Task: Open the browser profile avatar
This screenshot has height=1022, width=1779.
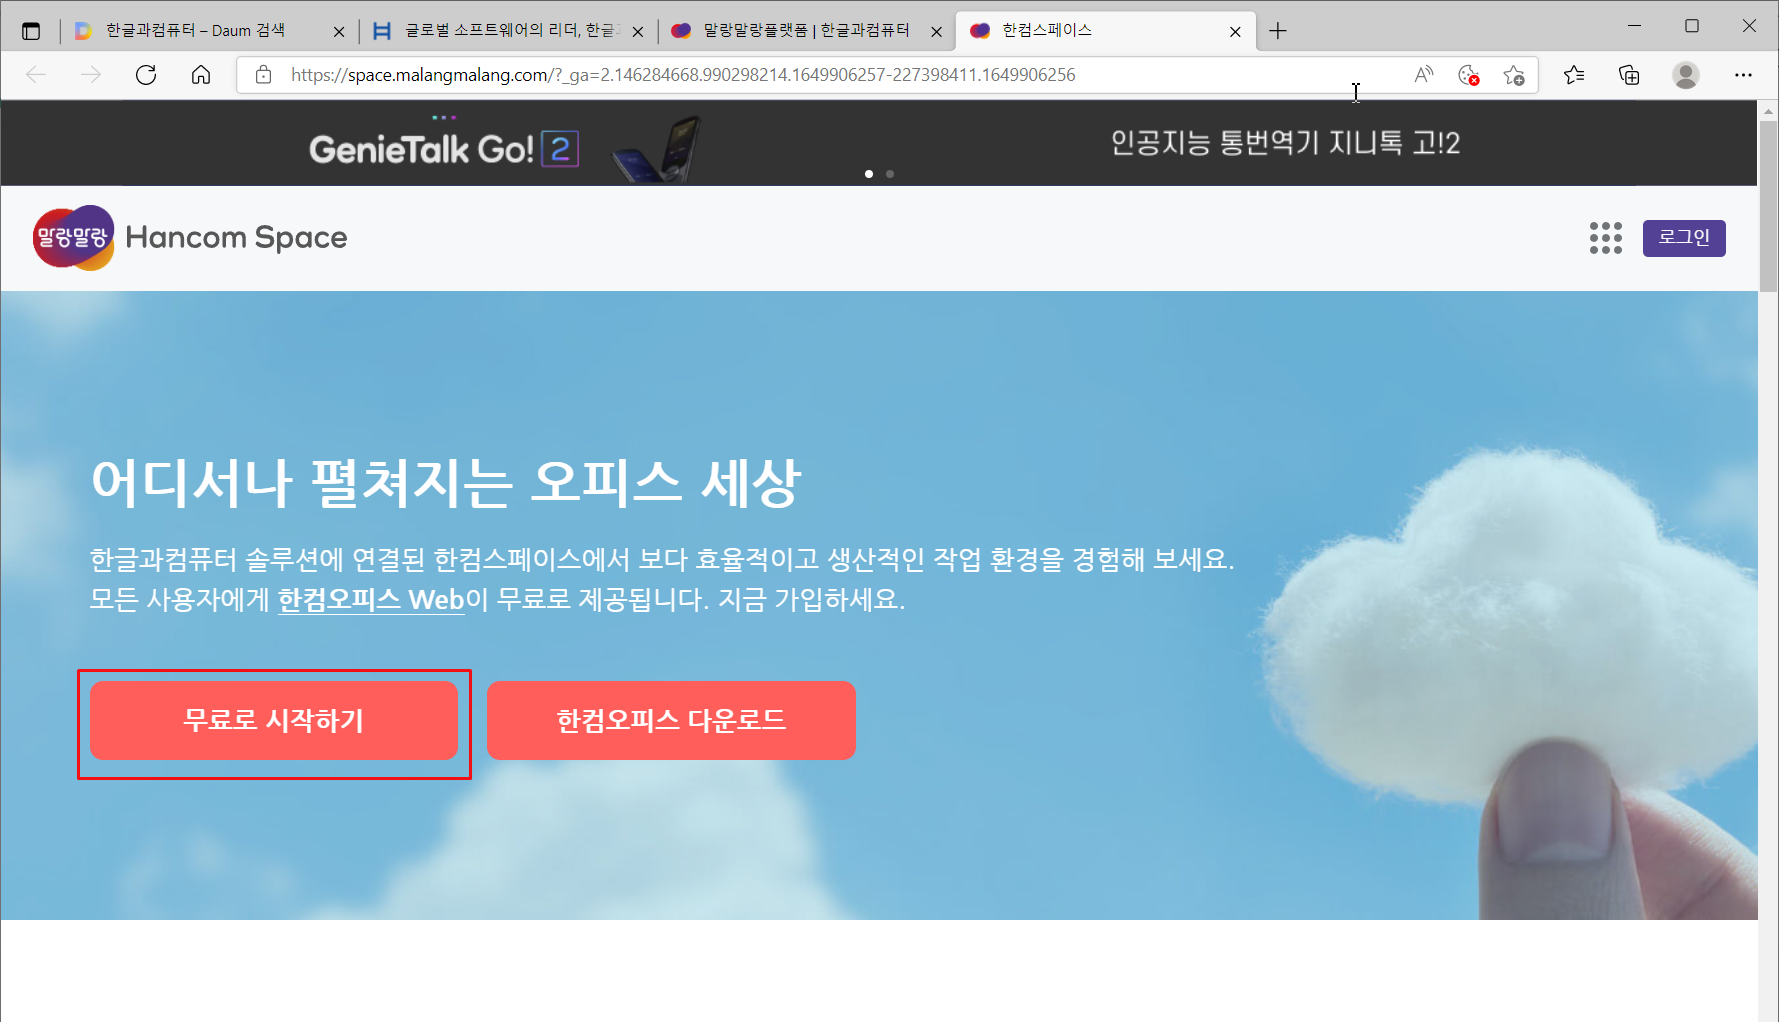Action: (1686, 75)
